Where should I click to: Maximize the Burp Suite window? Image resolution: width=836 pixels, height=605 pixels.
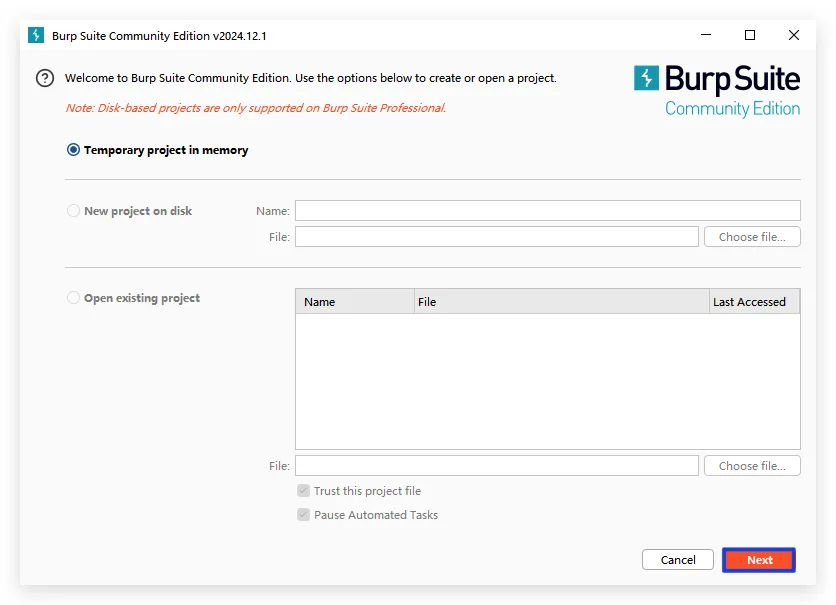[750, 36]
